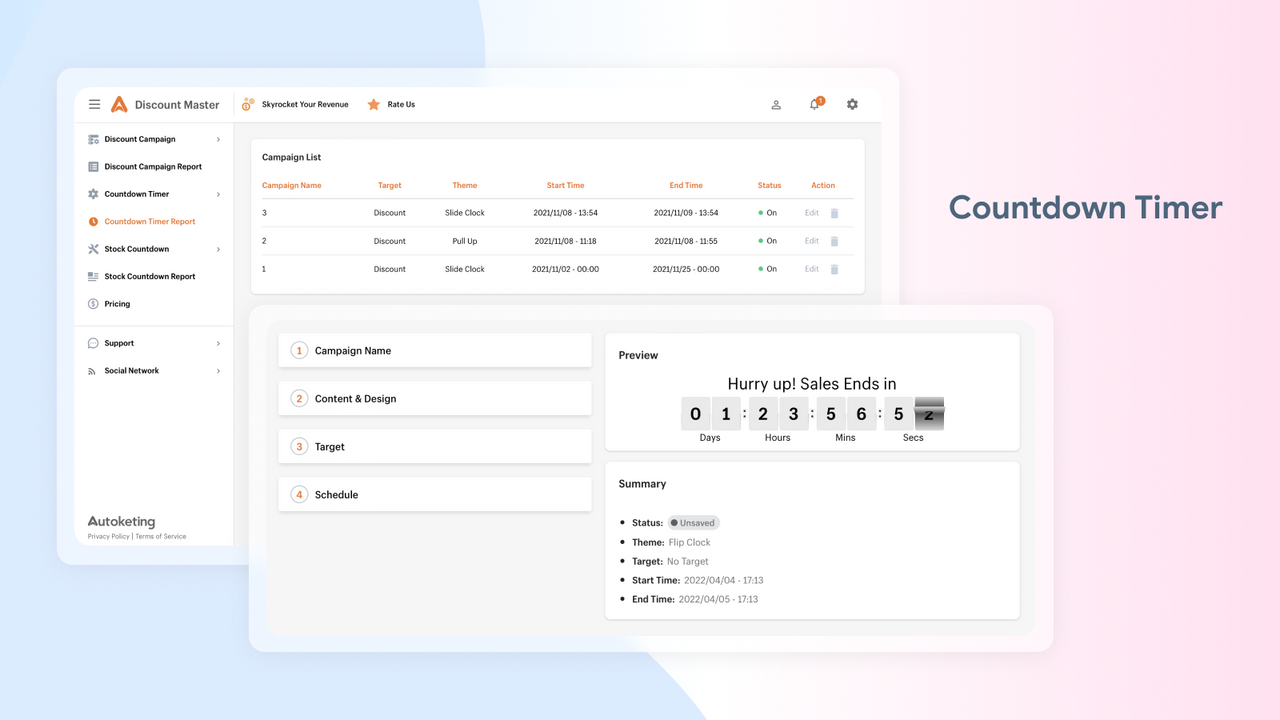Open the Pricing menu item

(117, 304)
